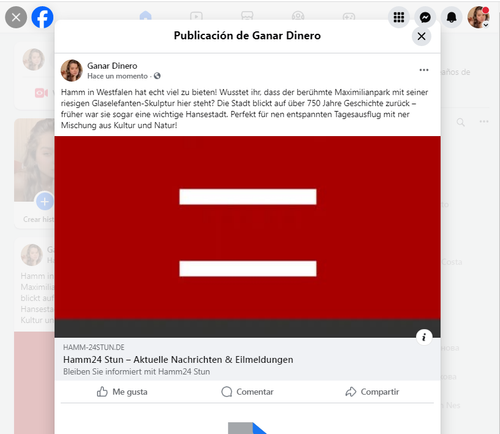Open the notifications bell

click(451, 17)
